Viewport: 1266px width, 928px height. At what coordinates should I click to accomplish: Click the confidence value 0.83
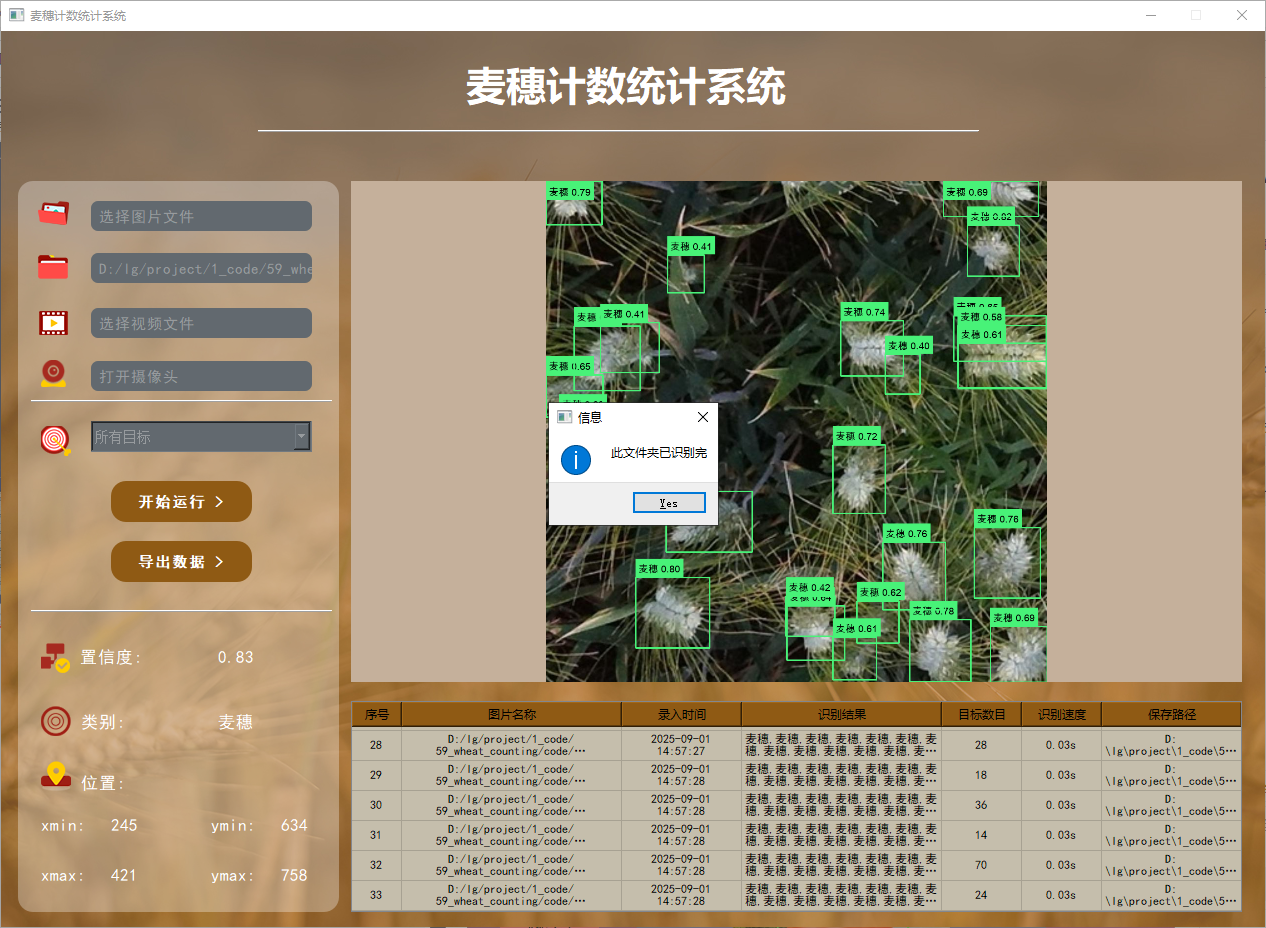tap(236, 657)
